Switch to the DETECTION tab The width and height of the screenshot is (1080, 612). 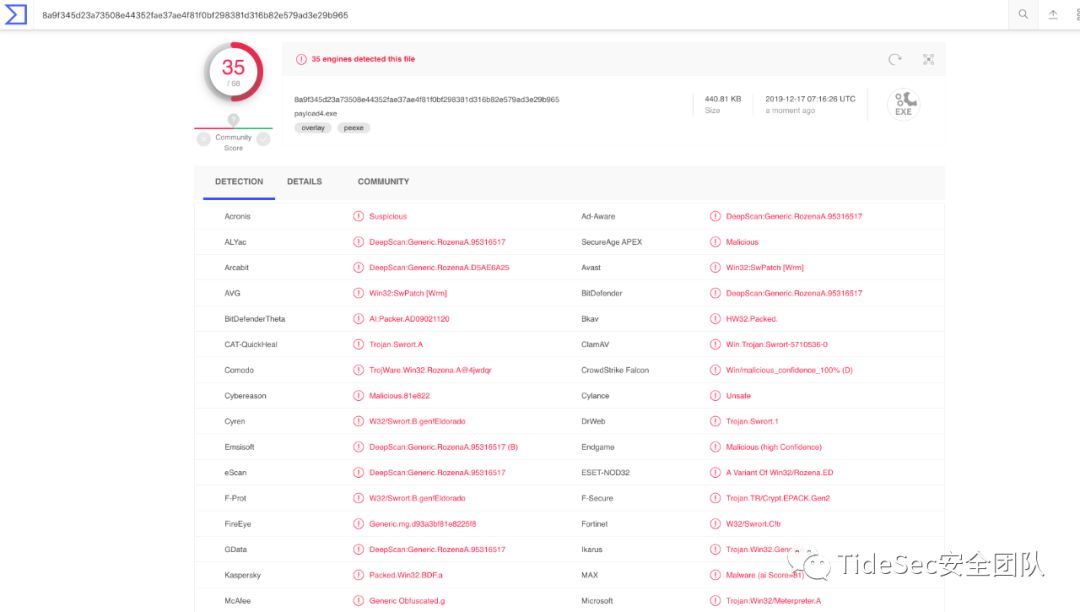(239, 182)
